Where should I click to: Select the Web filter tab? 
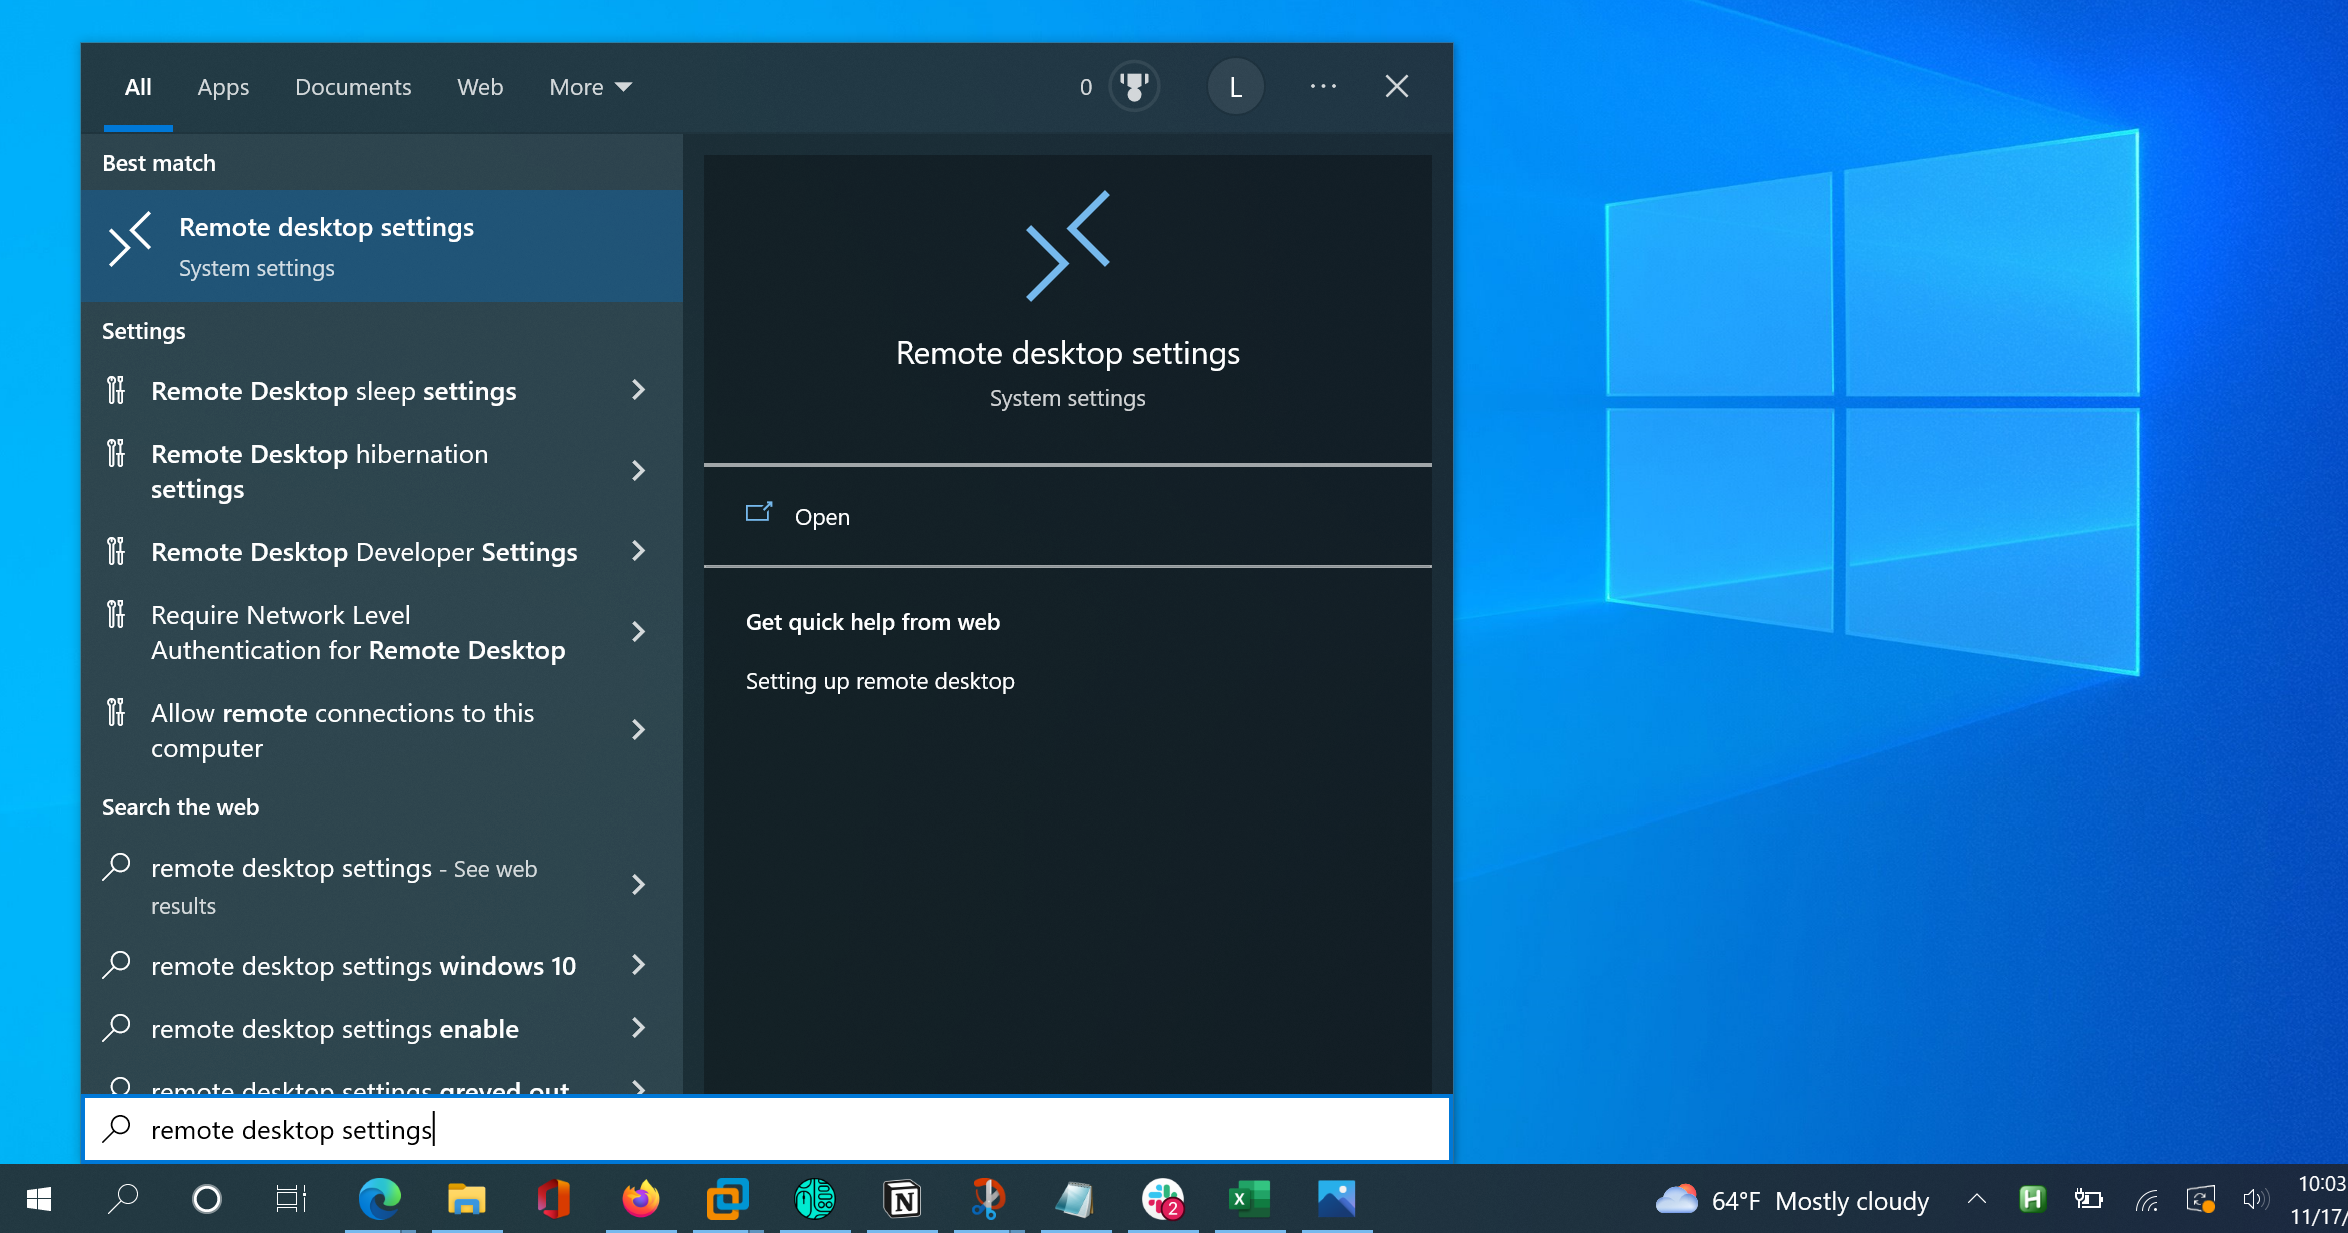(x=480, y=87)
